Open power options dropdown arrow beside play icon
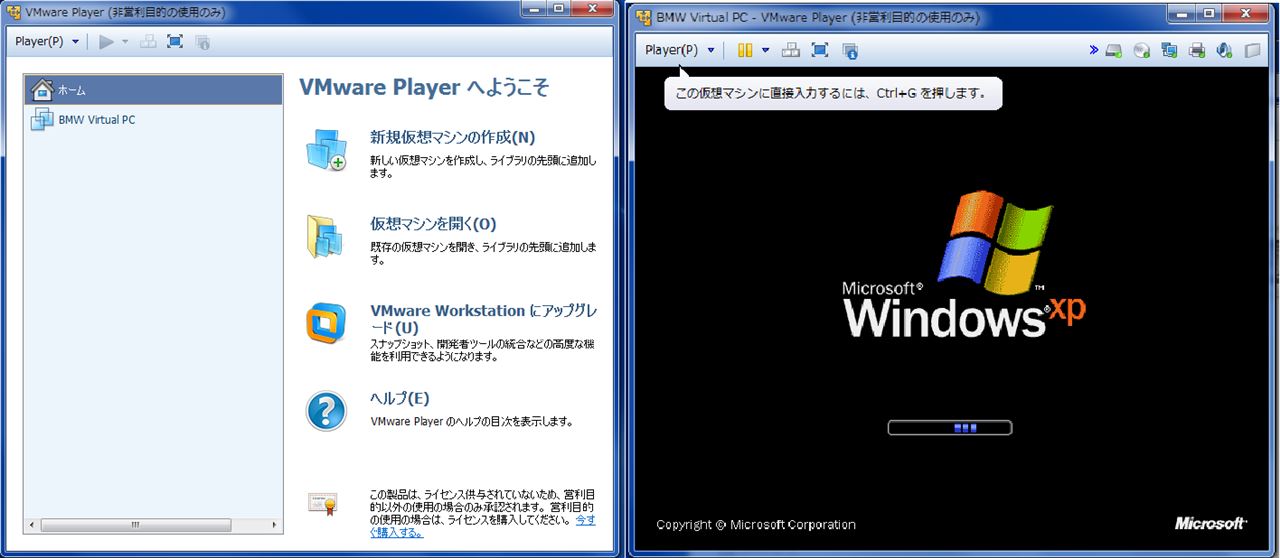The width and height of the screenshot is (1280, 558). [125, 42]
